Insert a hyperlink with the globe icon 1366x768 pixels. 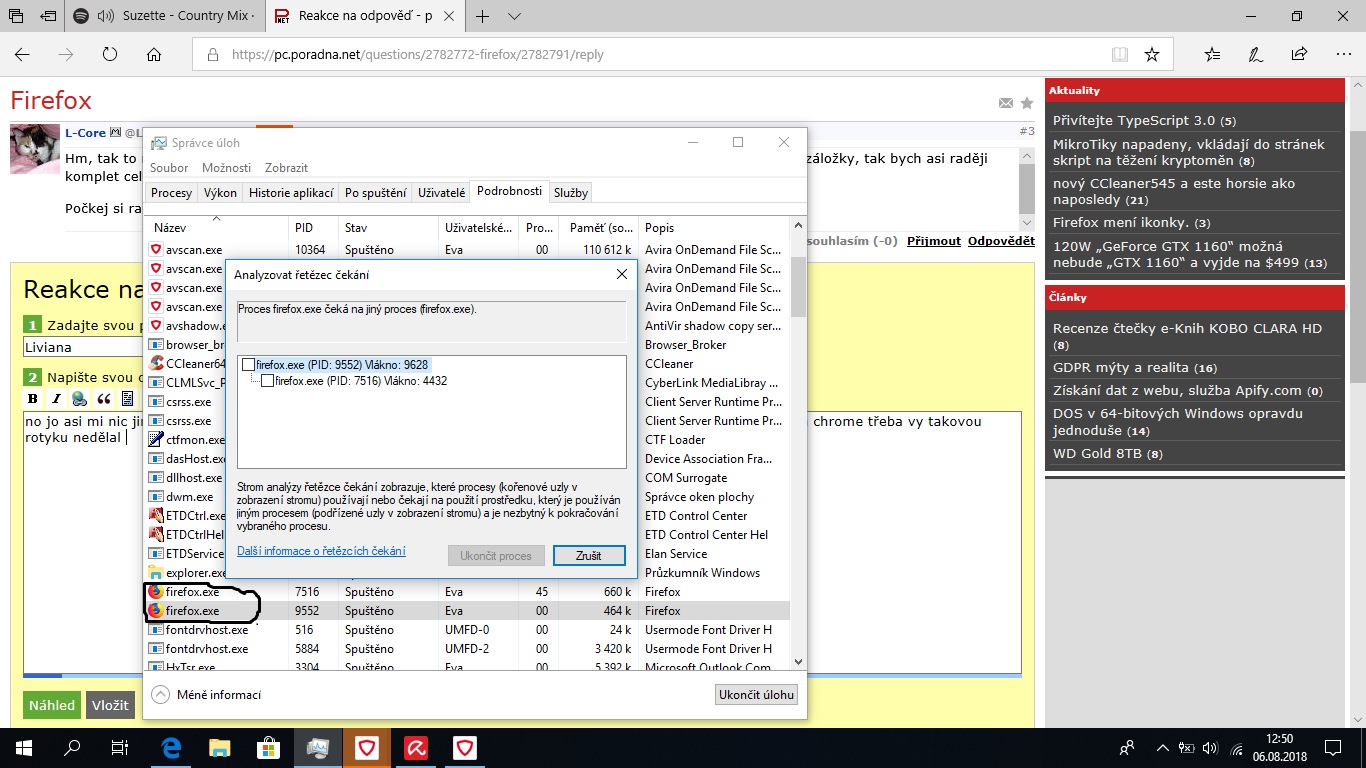click(79, 398)
